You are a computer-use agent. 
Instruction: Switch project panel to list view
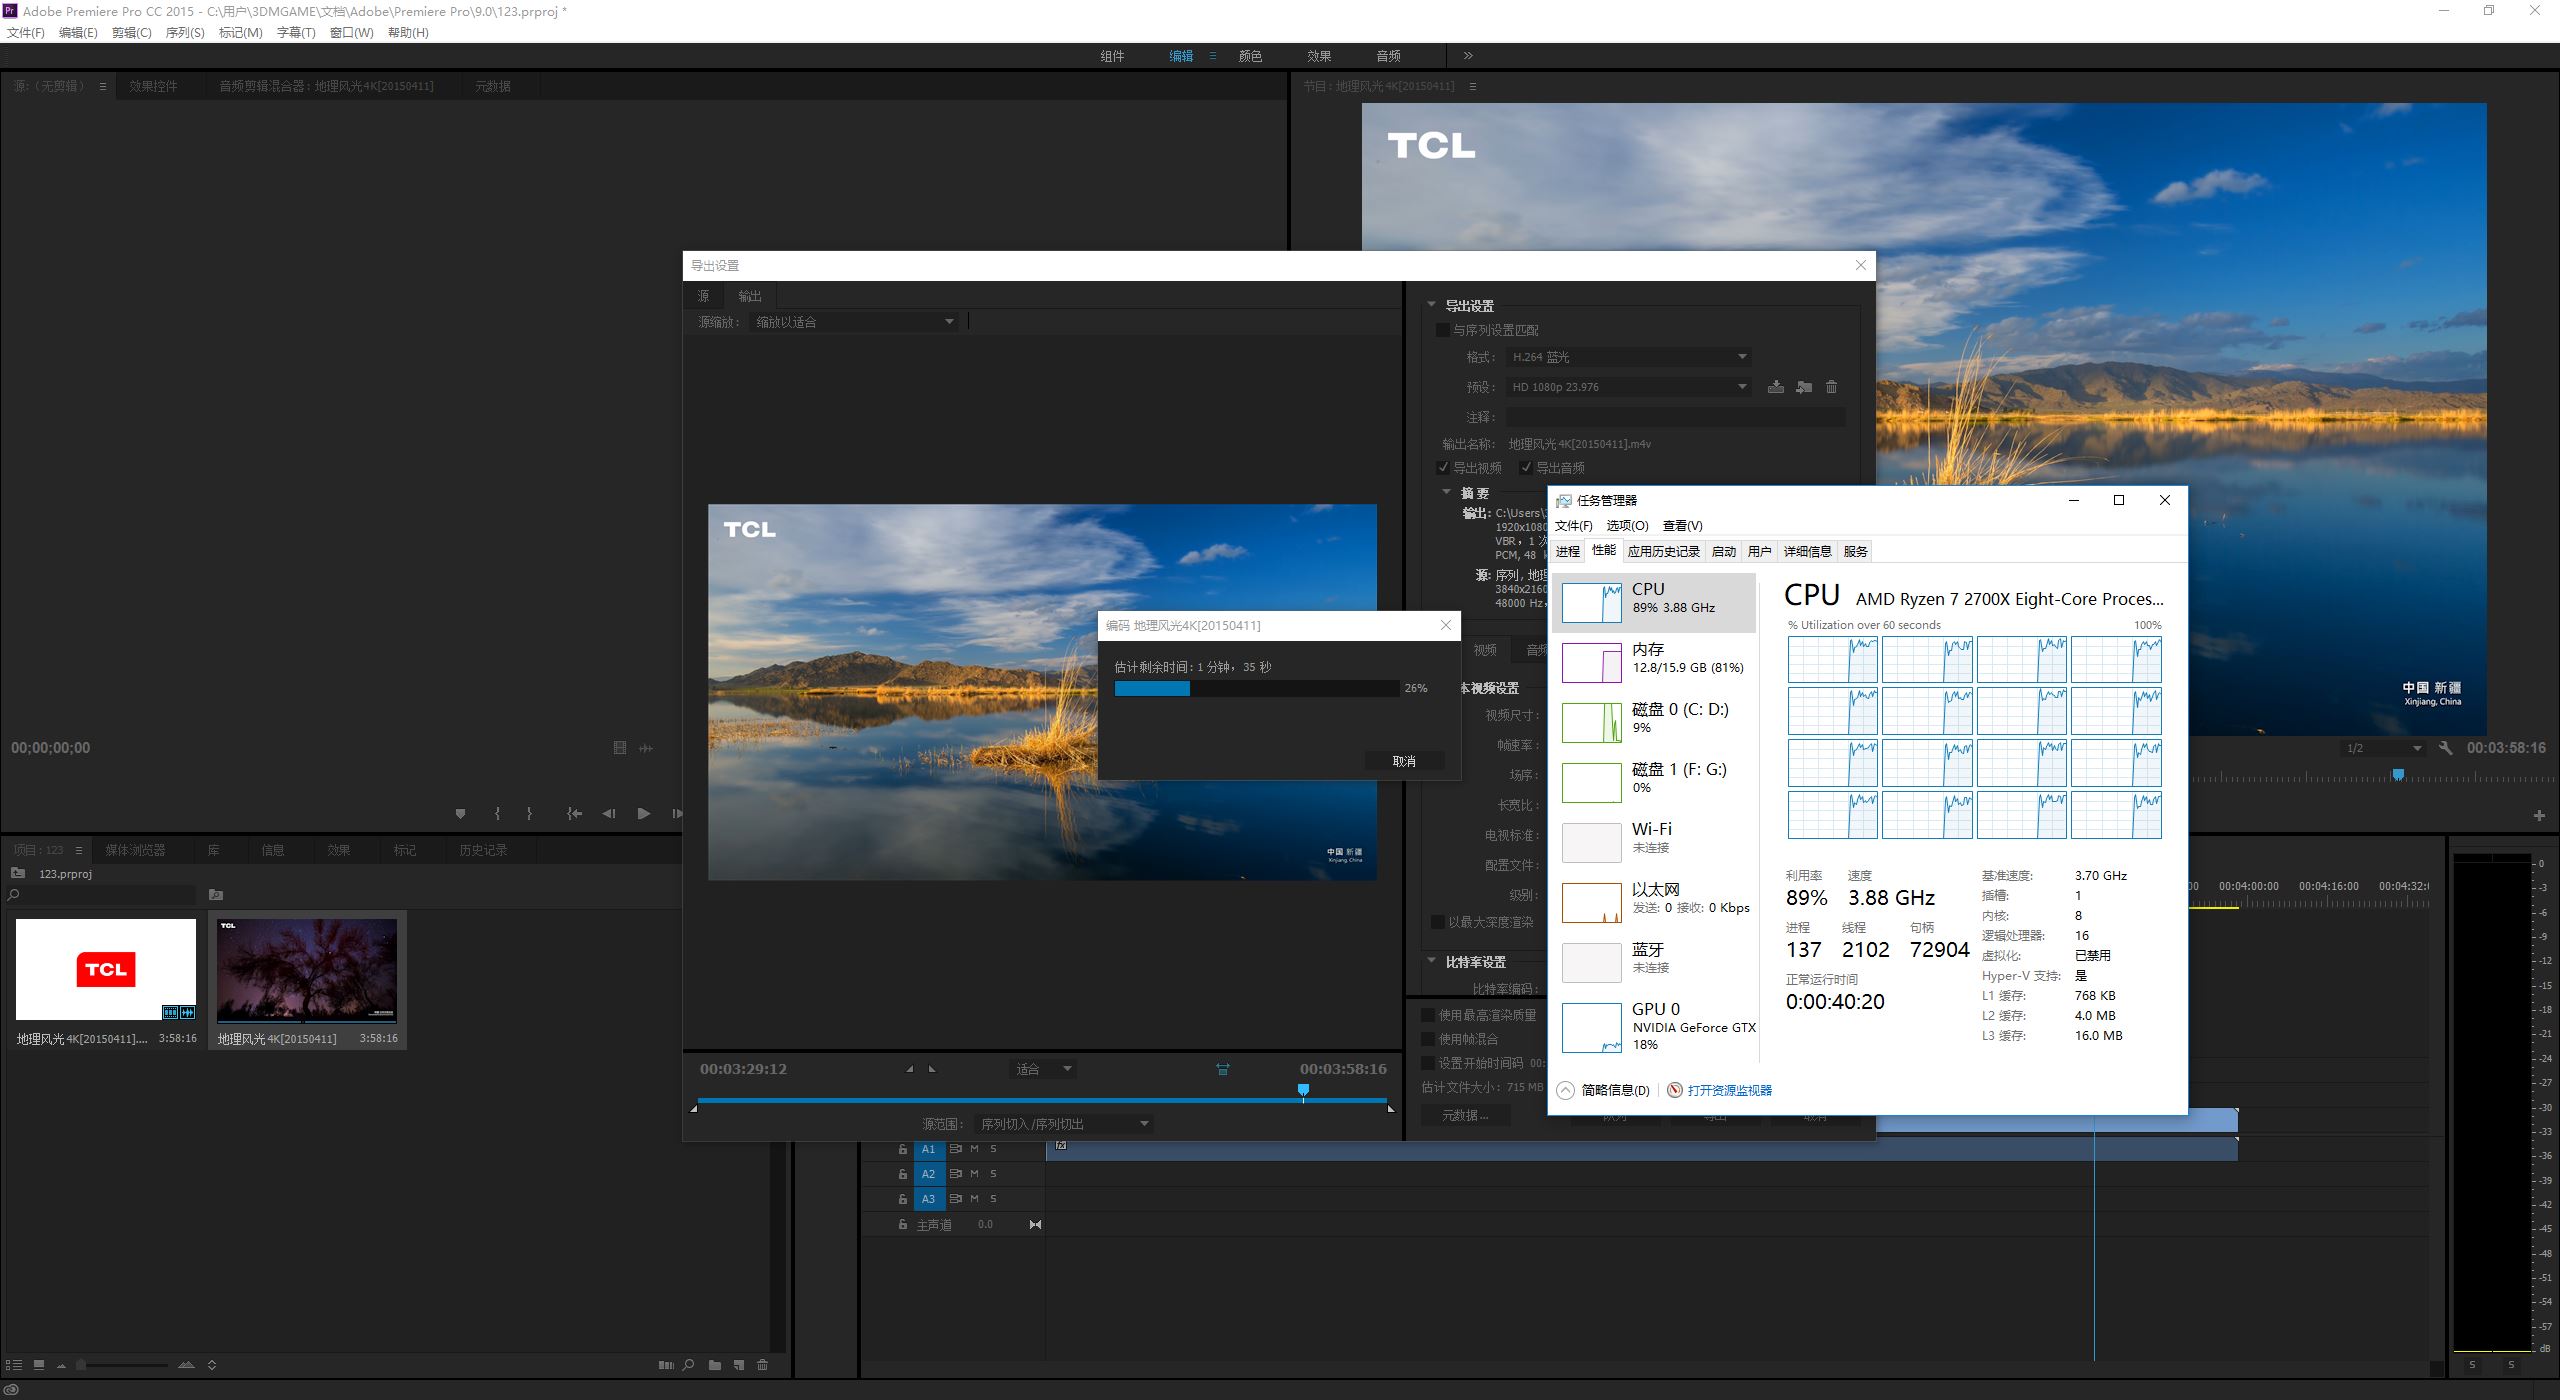click(x=13, y=1365)
